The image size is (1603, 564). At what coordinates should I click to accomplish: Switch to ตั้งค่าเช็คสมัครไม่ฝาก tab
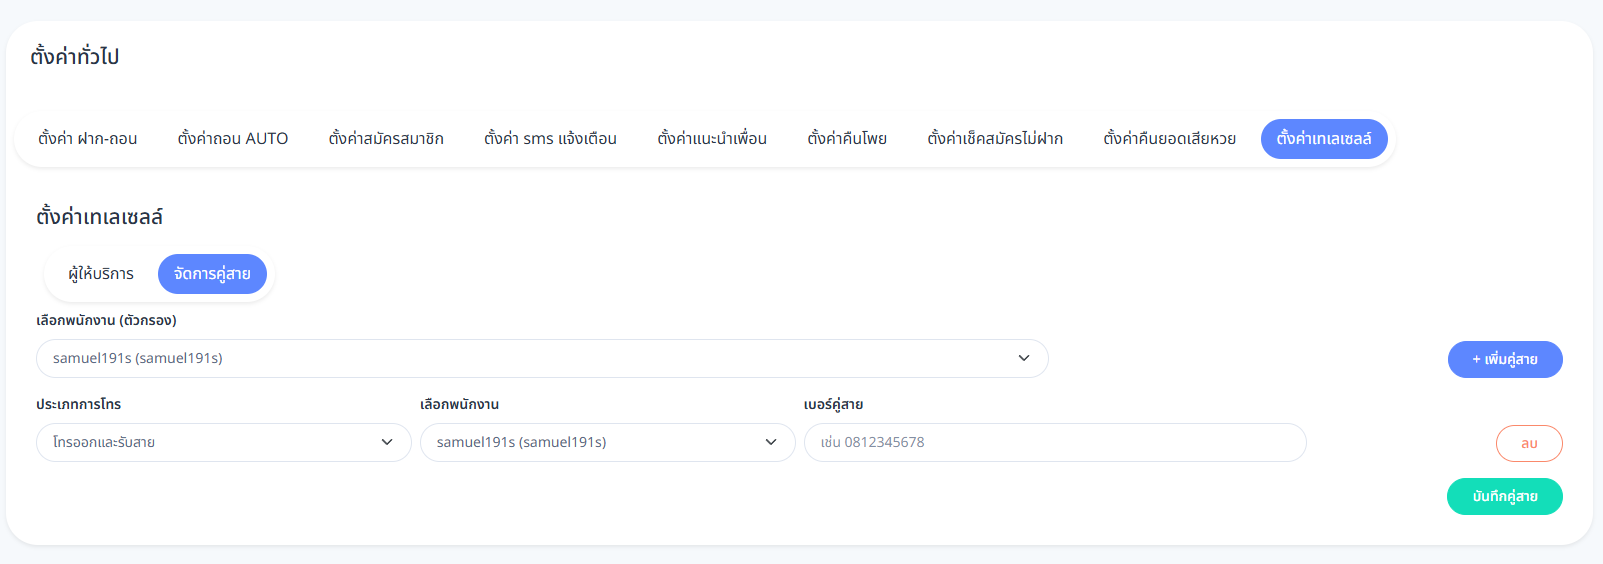click(x=995, y=139)
